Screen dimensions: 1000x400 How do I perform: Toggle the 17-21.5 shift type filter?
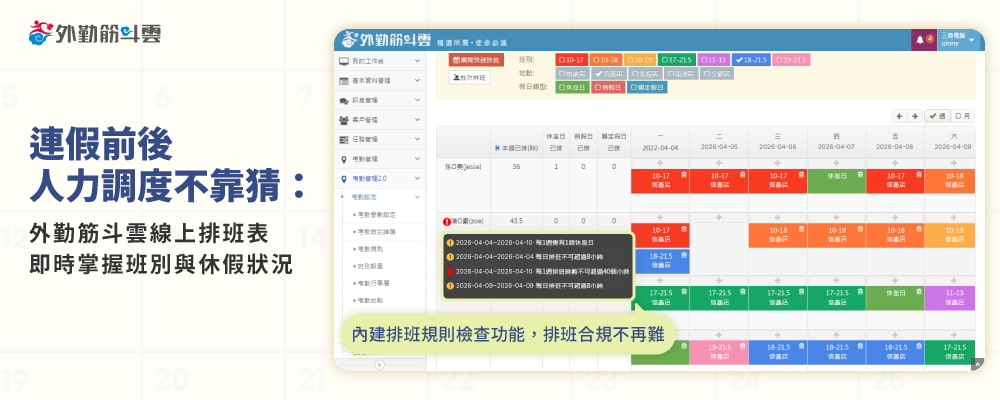pyautogui.click(x=676, y=59)
